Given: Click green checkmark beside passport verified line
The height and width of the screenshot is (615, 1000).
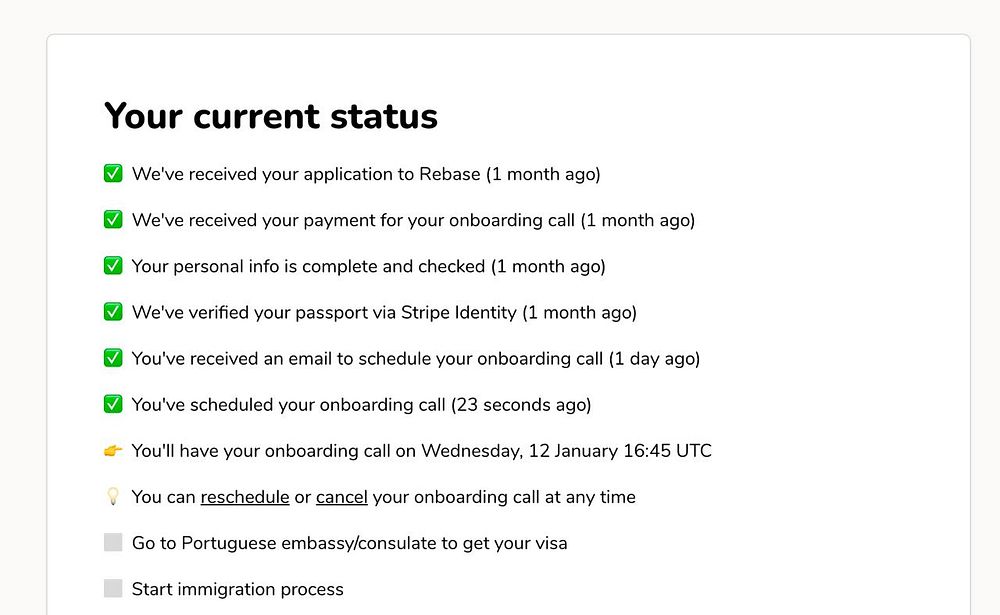Looking at the screenshot, I should tap(113, 312).
